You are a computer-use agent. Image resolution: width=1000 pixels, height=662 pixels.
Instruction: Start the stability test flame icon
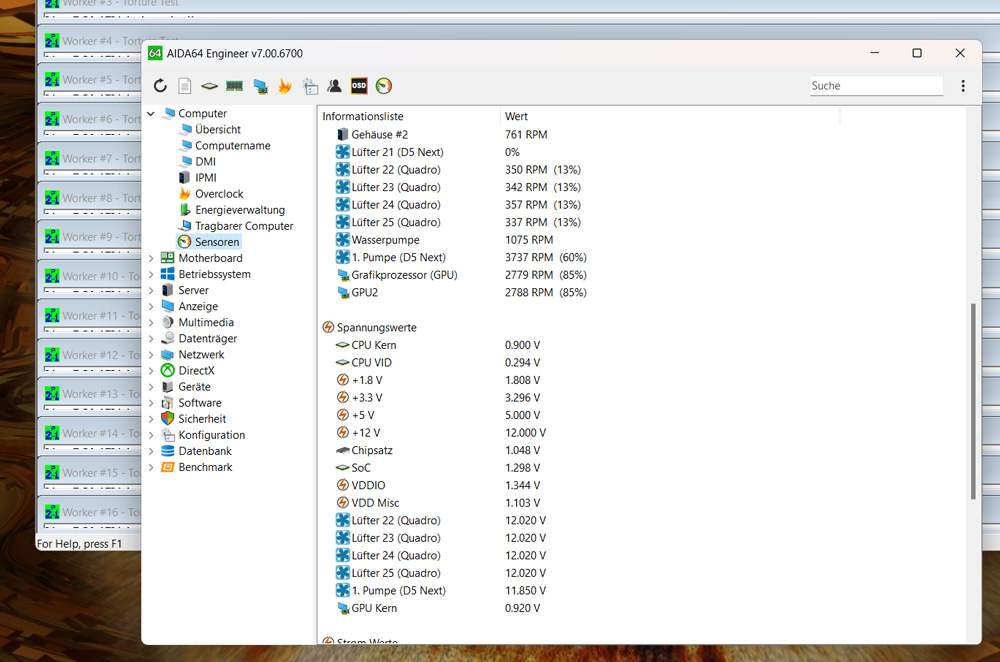284,85
